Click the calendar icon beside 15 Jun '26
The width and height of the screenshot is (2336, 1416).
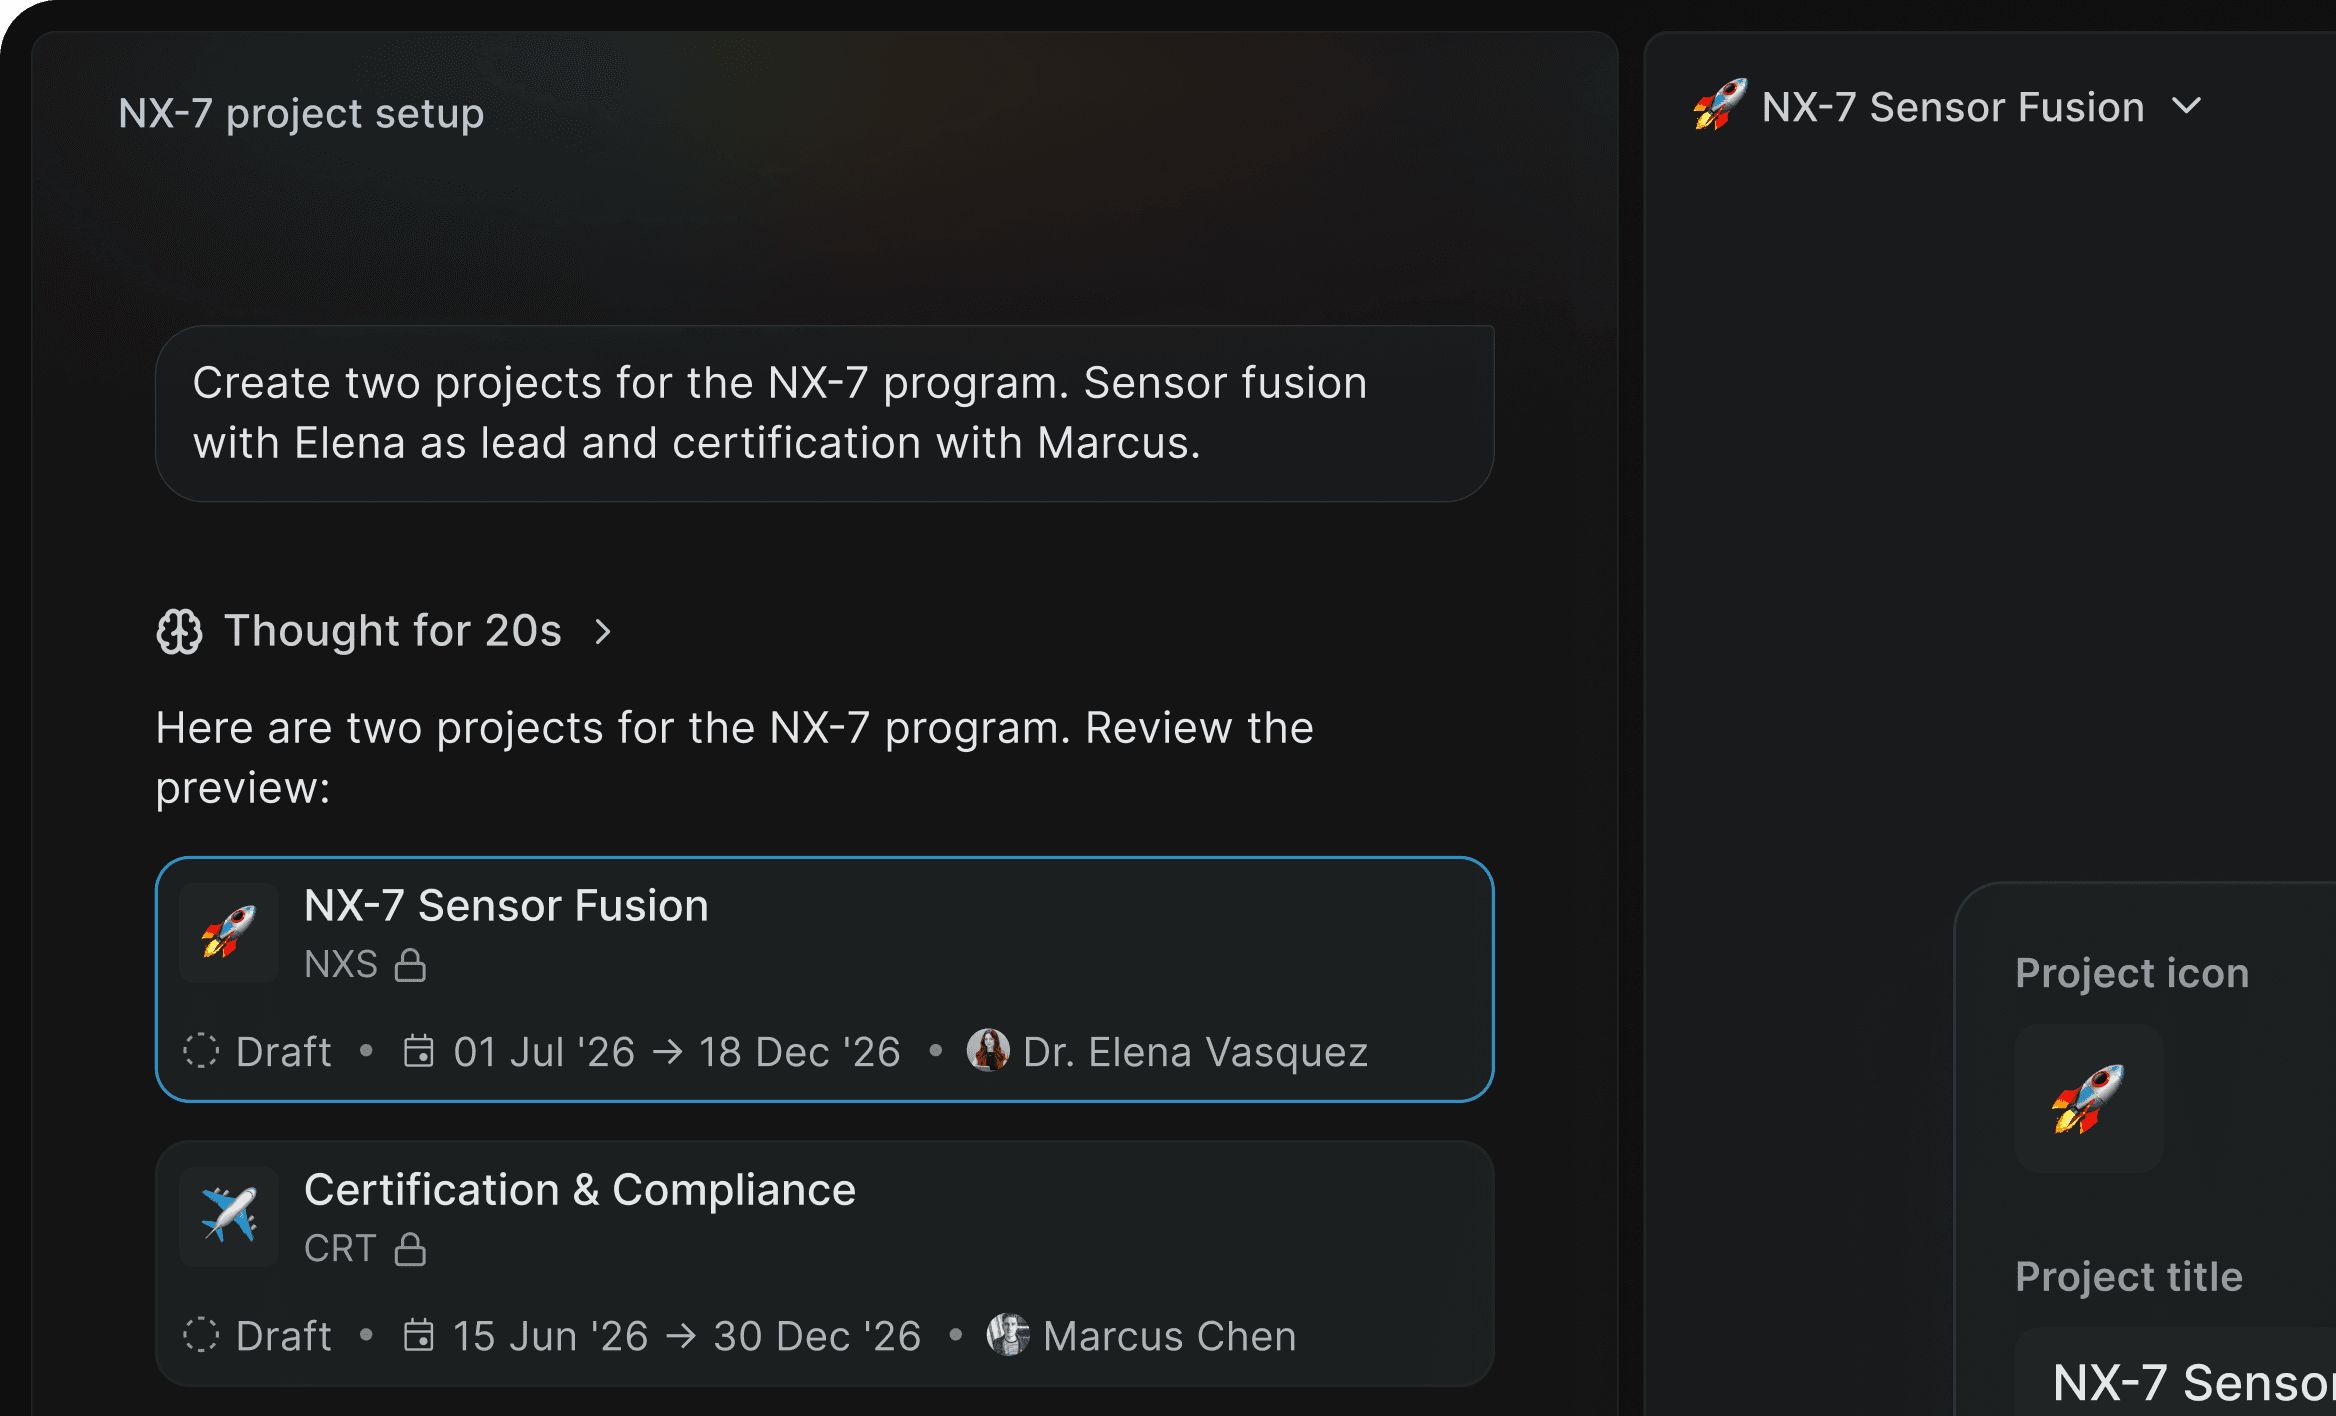[x=419, y=1336]
